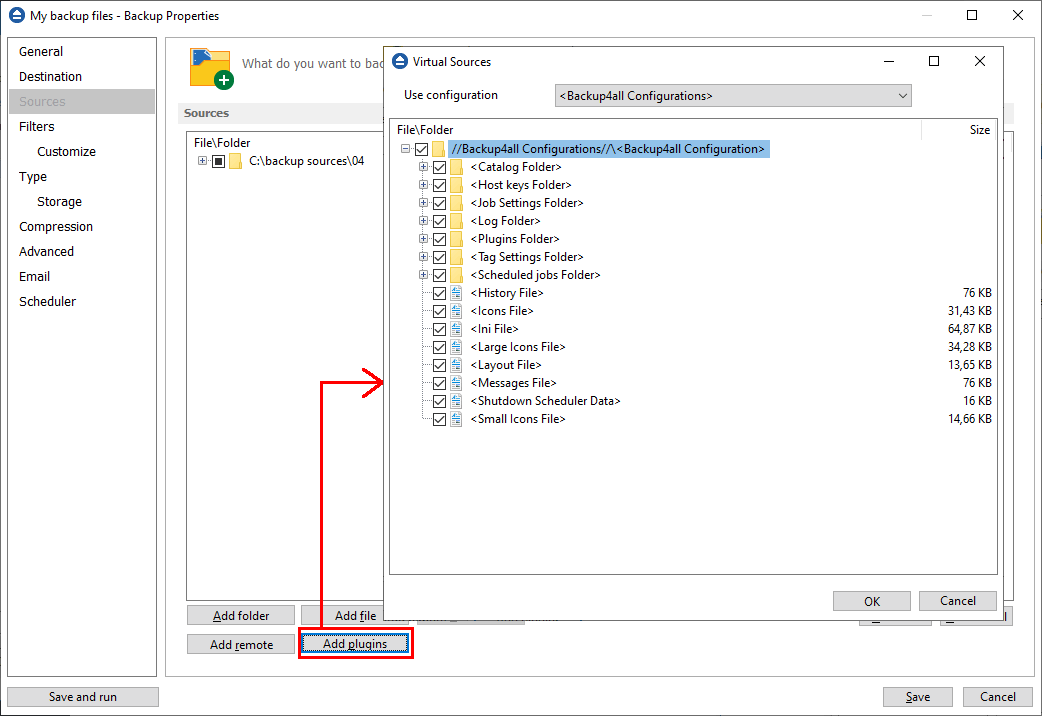Collapse the root Backup4all Configurations node
This screenshot has height=716, width=1042.
(405, 149)
